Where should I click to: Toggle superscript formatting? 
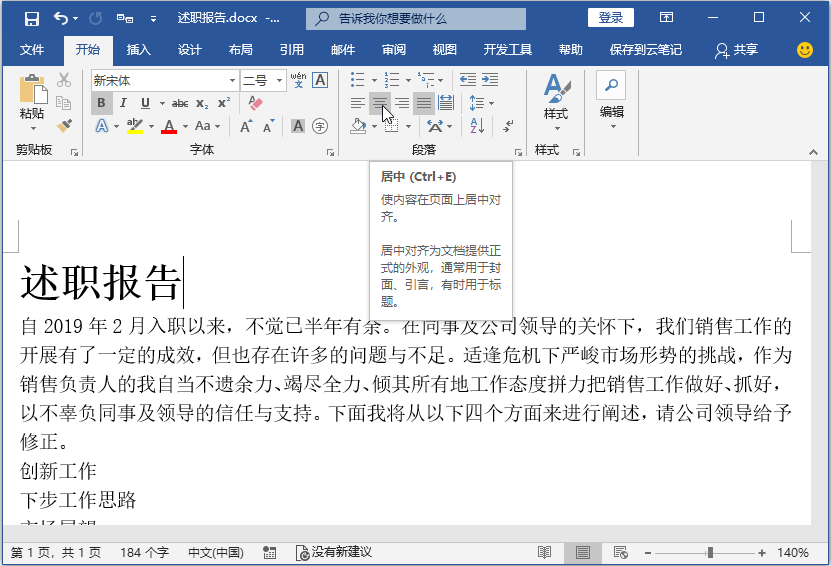(224, 102)
